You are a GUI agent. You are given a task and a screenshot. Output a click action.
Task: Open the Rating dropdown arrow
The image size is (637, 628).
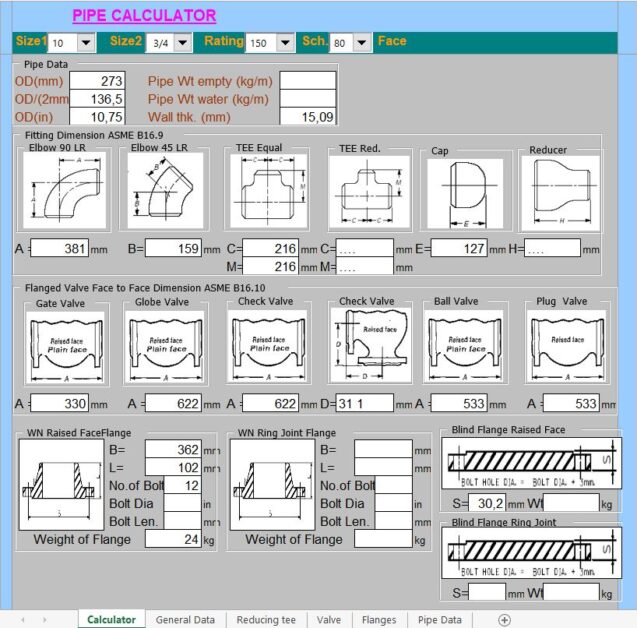(x=285, y=43)
